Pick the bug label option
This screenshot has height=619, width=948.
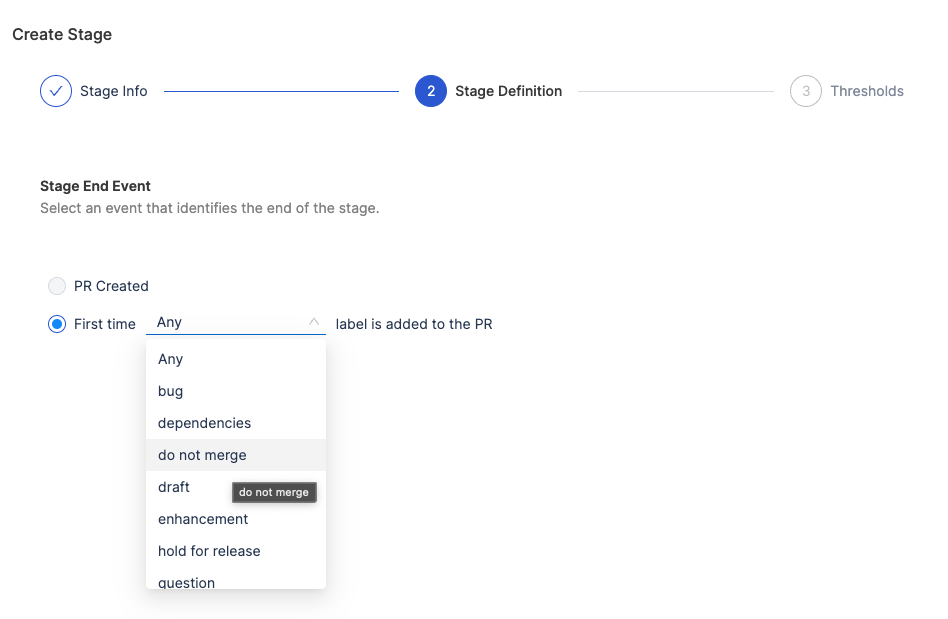click(171, 391)
